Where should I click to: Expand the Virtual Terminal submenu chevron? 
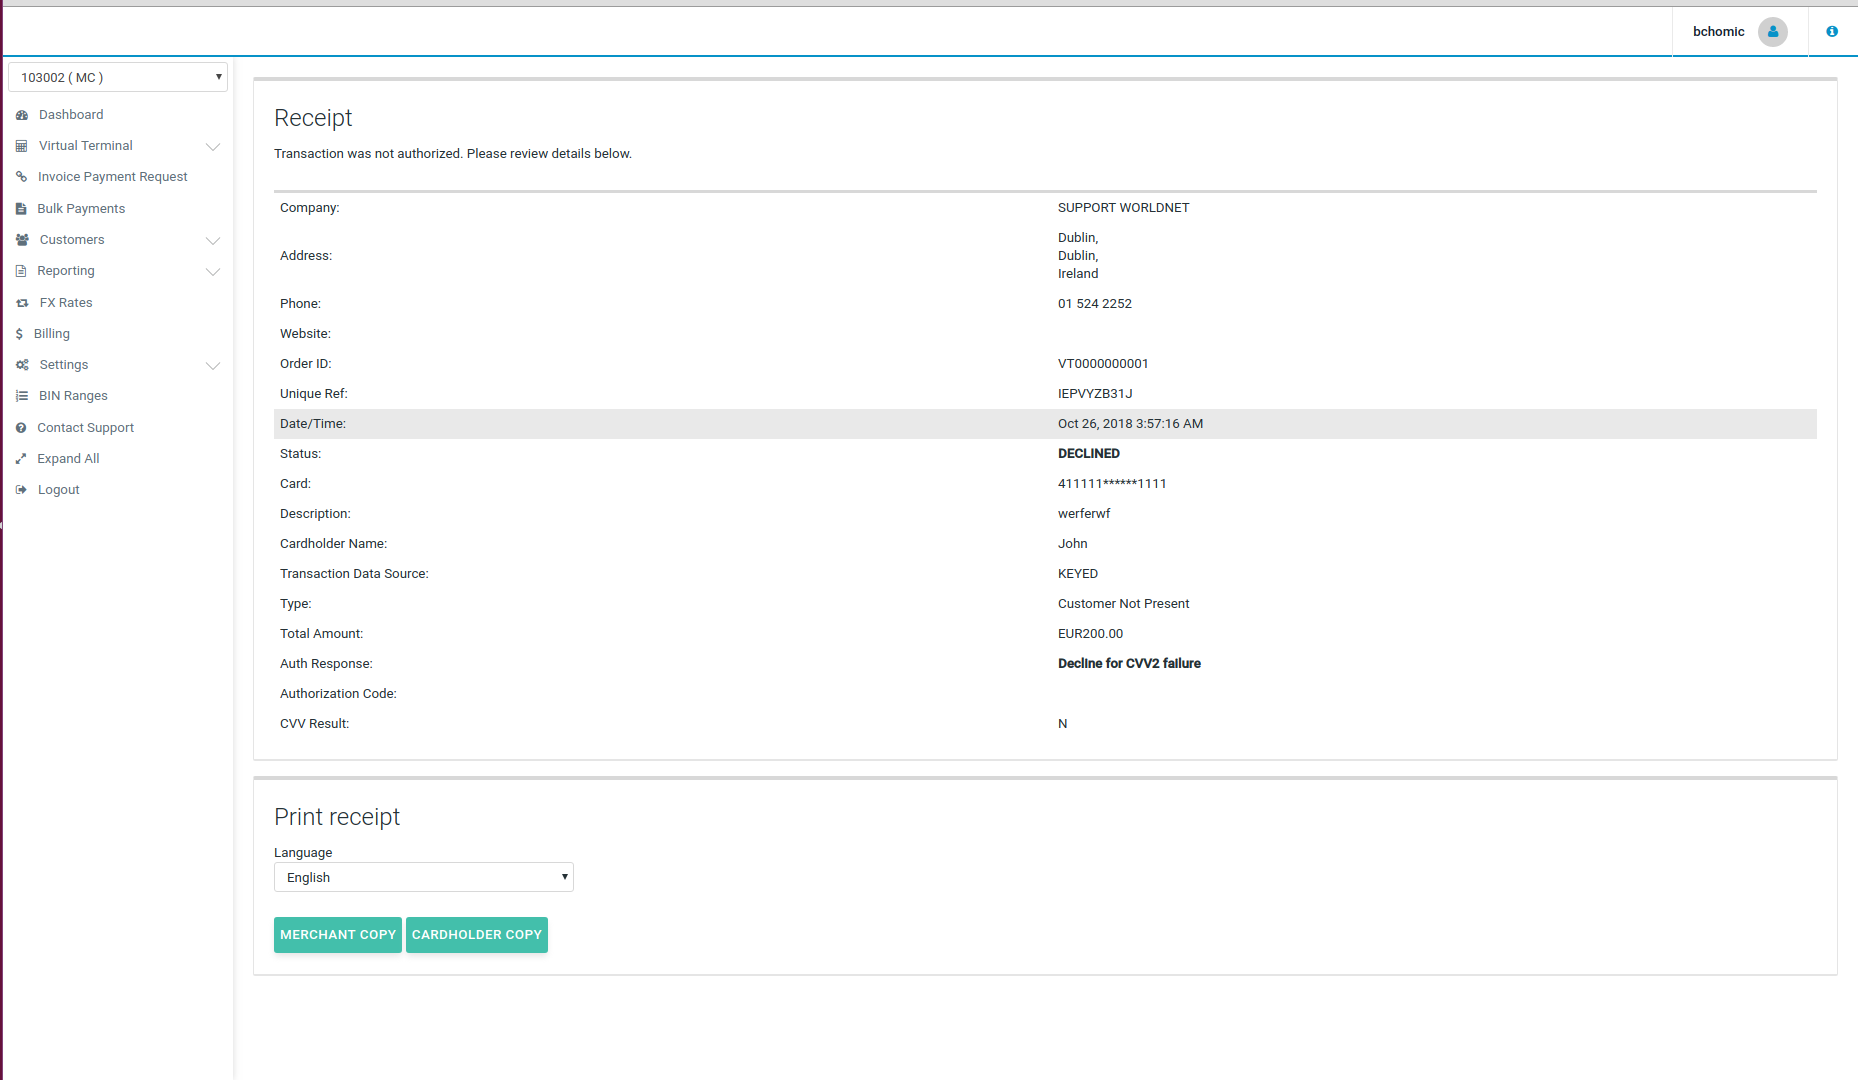pos(213,146)
